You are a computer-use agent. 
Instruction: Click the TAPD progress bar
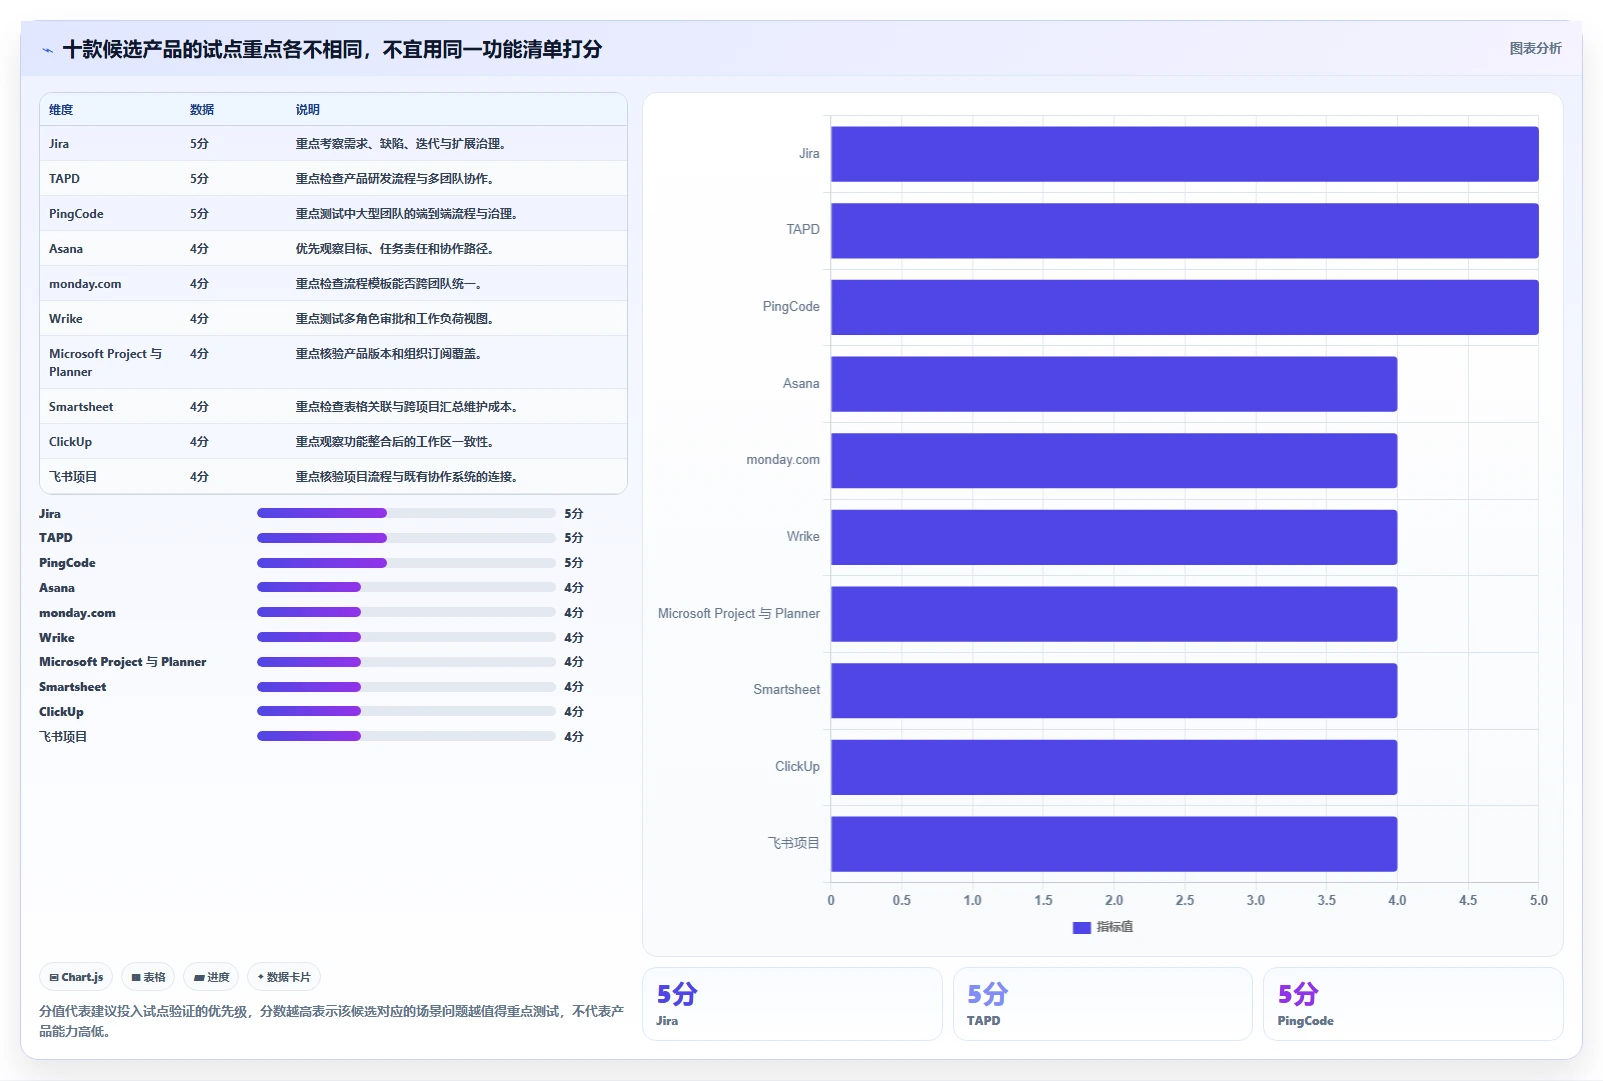[406, 538]
